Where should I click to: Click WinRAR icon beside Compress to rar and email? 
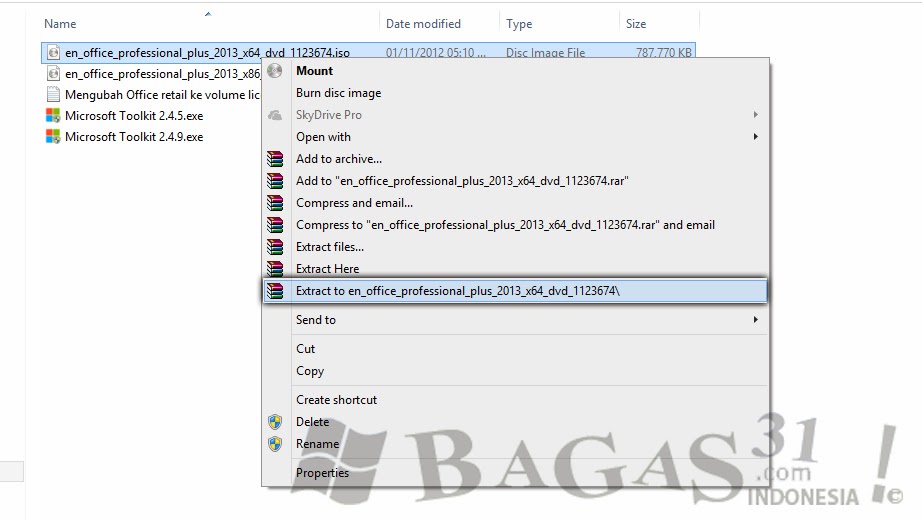click(x=275, y=225)
